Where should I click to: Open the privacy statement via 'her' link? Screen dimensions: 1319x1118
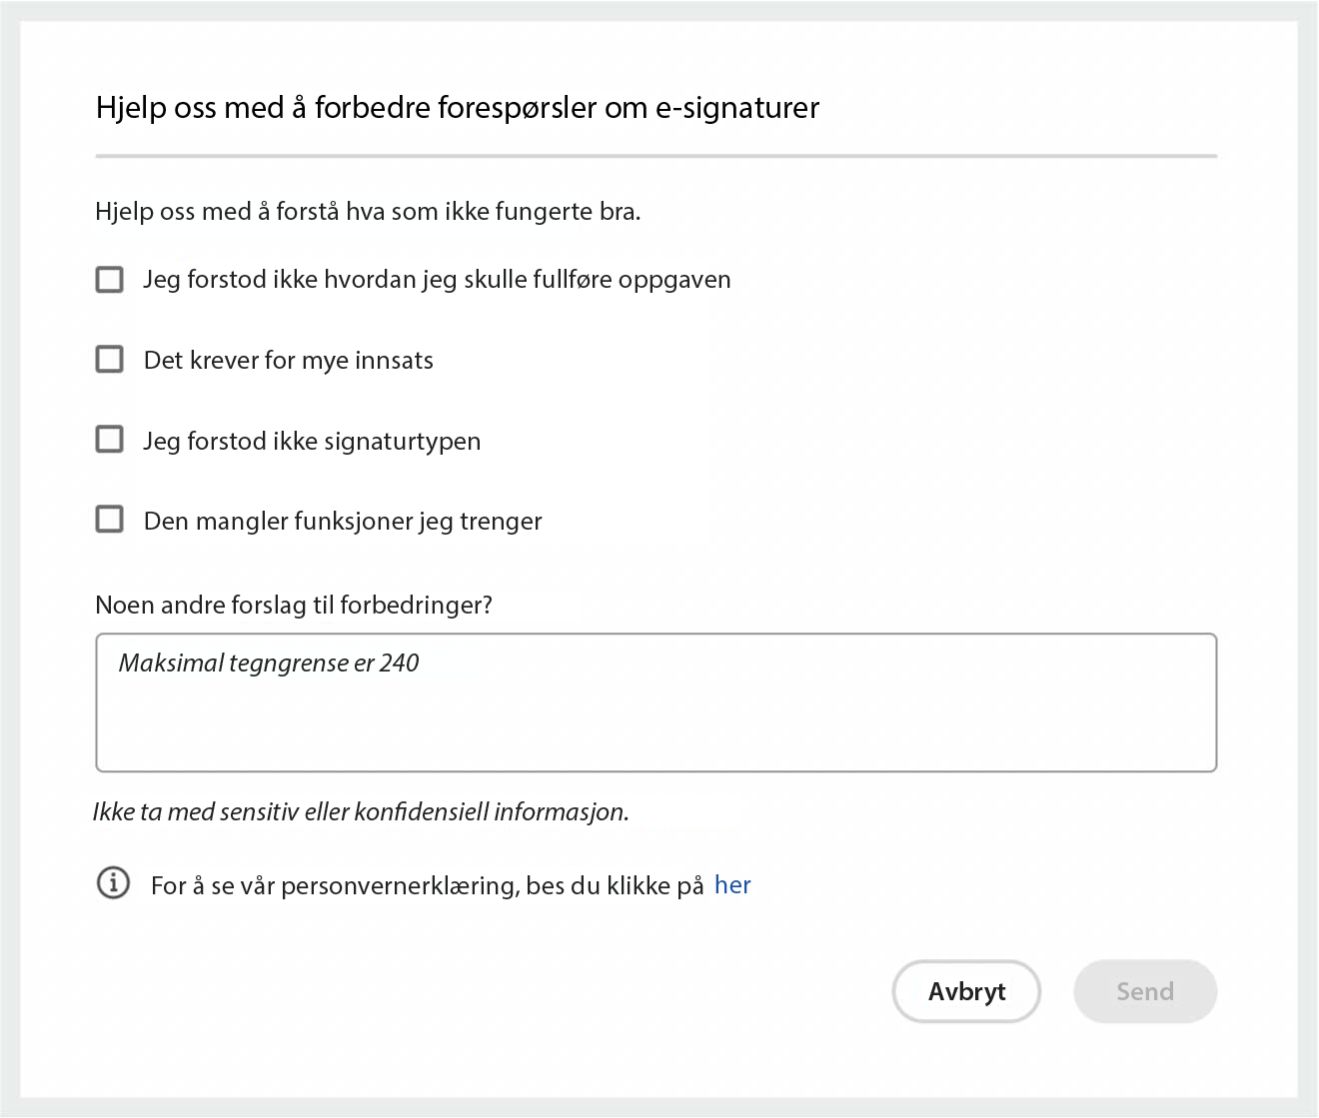click(735, 884)
